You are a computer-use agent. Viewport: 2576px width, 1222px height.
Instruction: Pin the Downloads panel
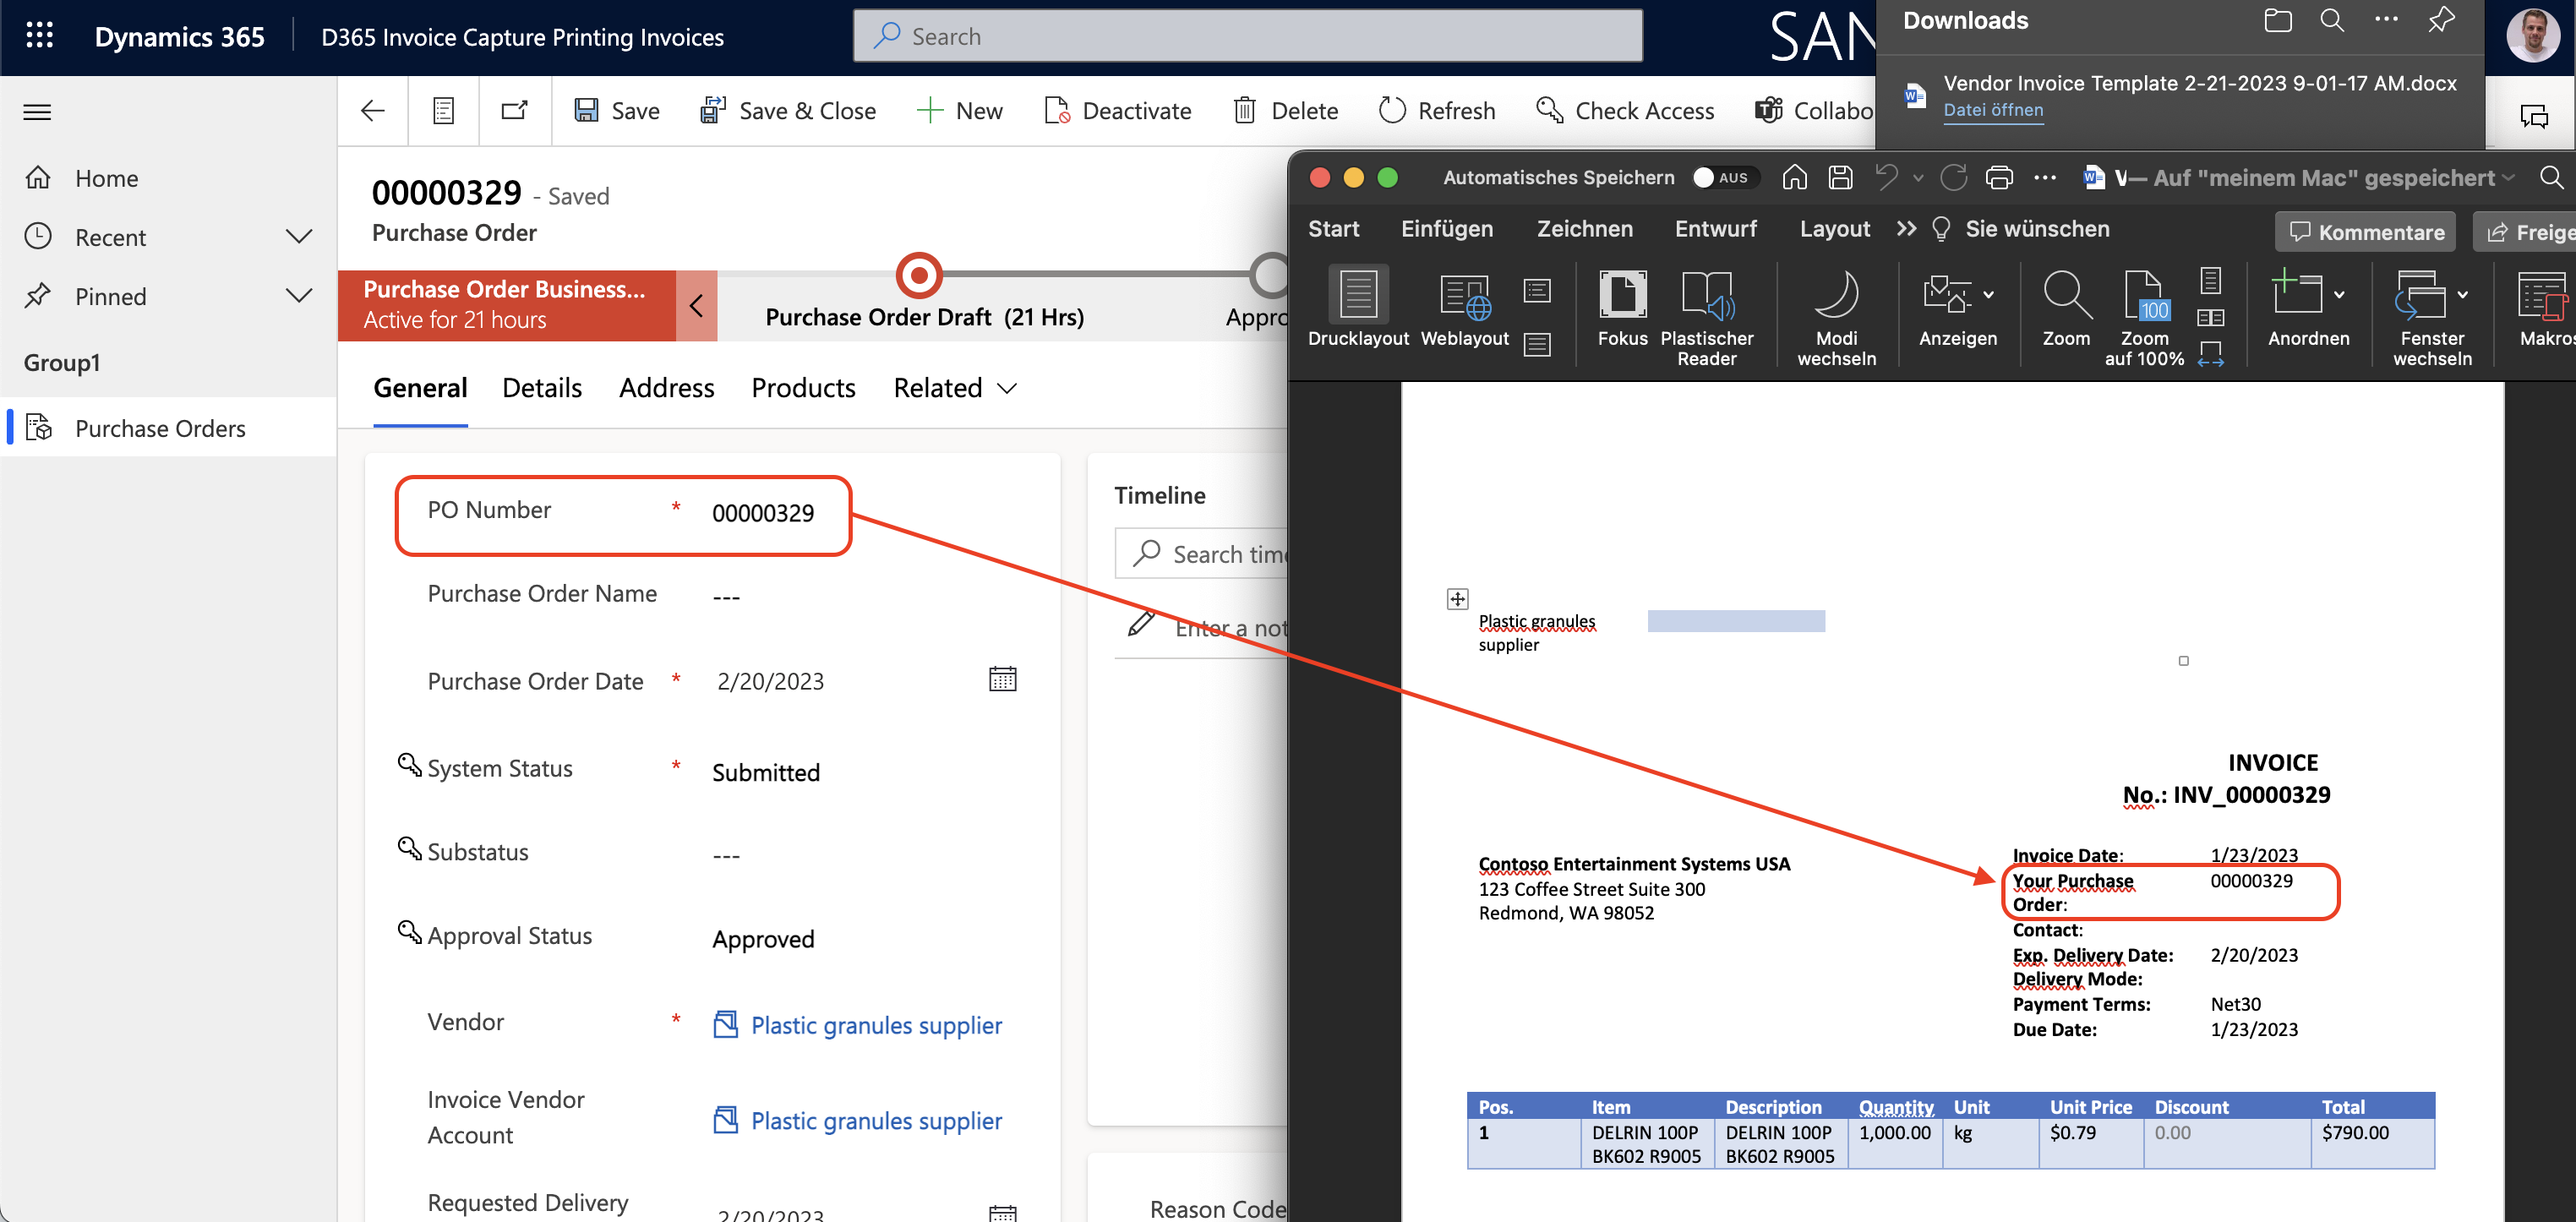[2441, 21]
